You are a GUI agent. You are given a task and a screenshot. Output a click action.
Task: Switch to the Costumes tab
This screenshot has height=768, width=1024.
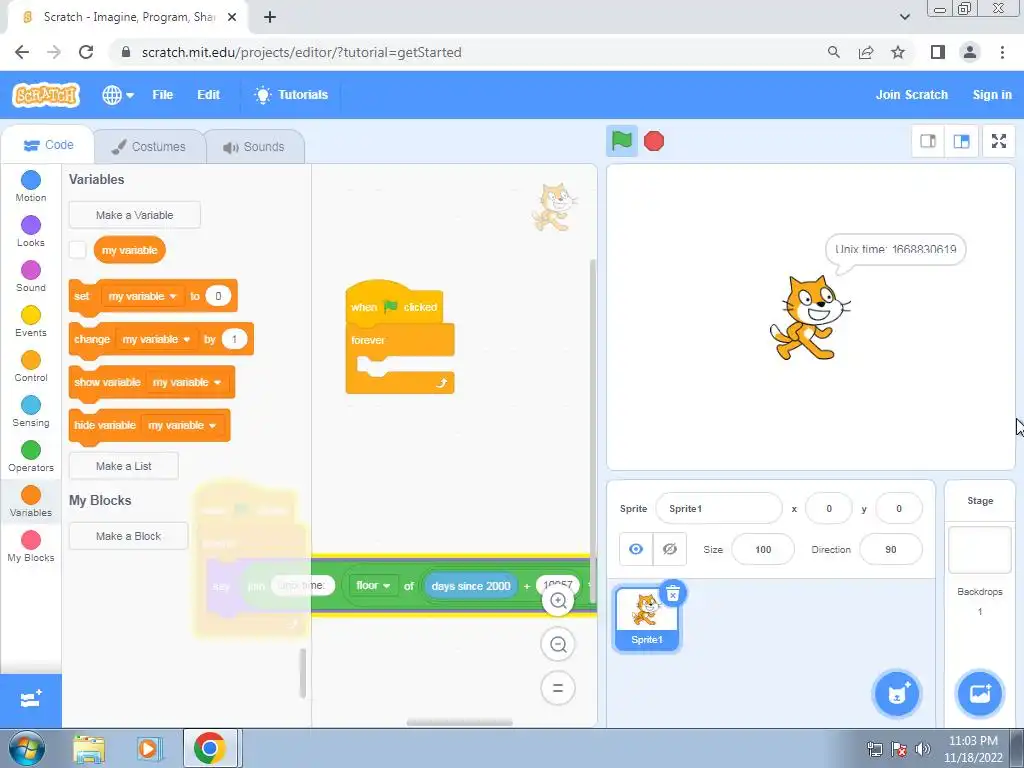tap(149, 146)
